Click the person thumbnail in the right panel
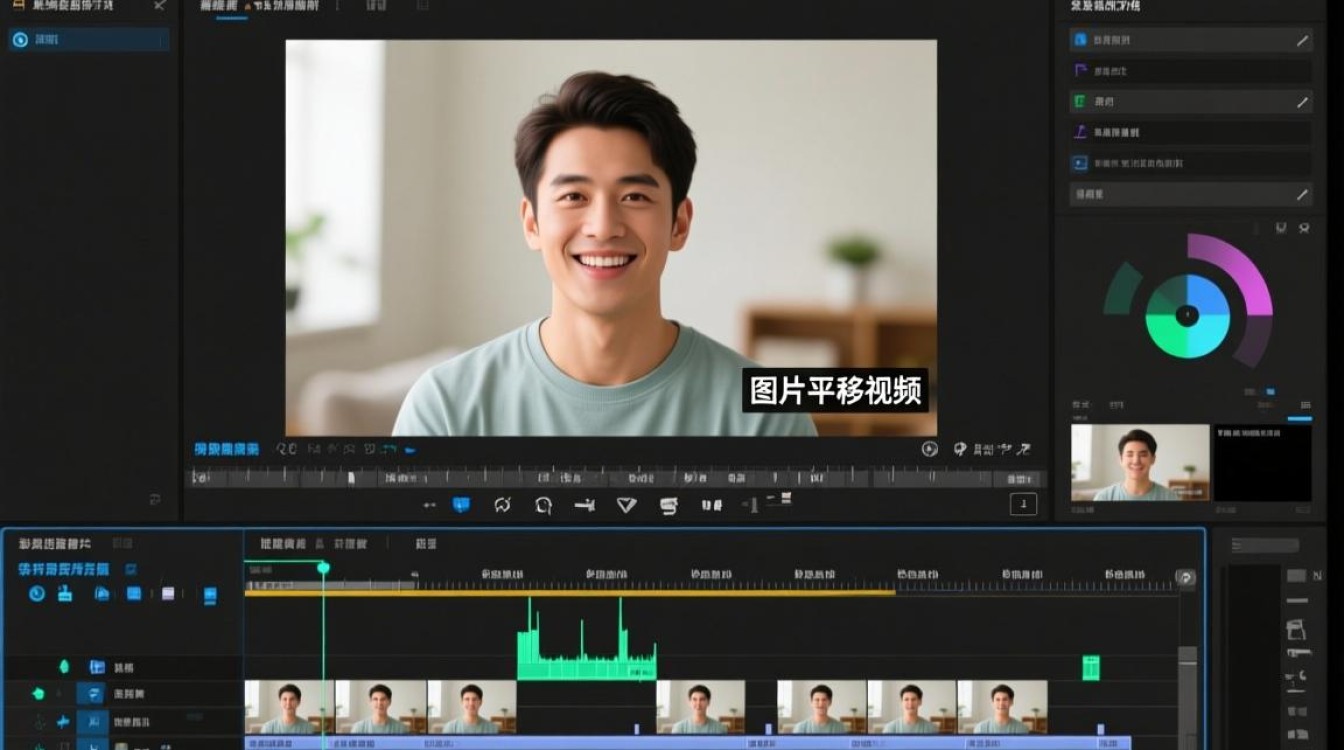 (x=1140, y=462)
